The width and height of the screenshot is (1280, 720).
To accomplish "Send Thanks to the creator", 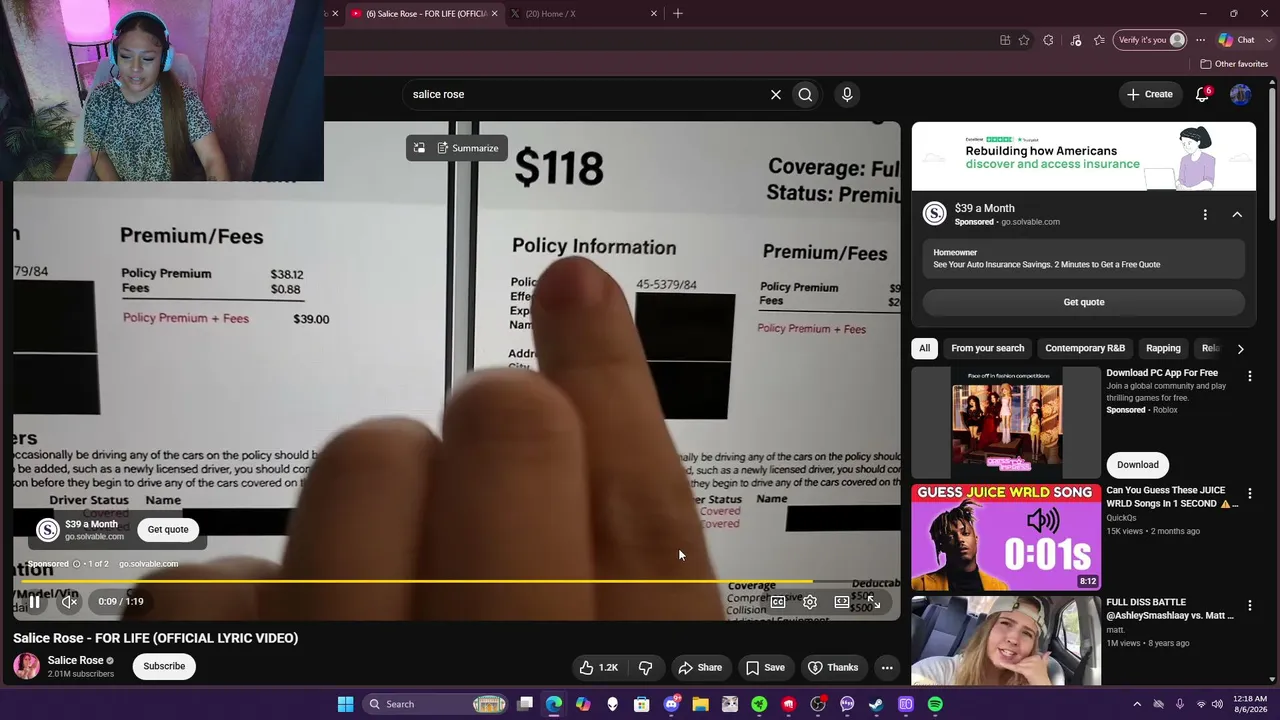I will (x=833, y=668).
